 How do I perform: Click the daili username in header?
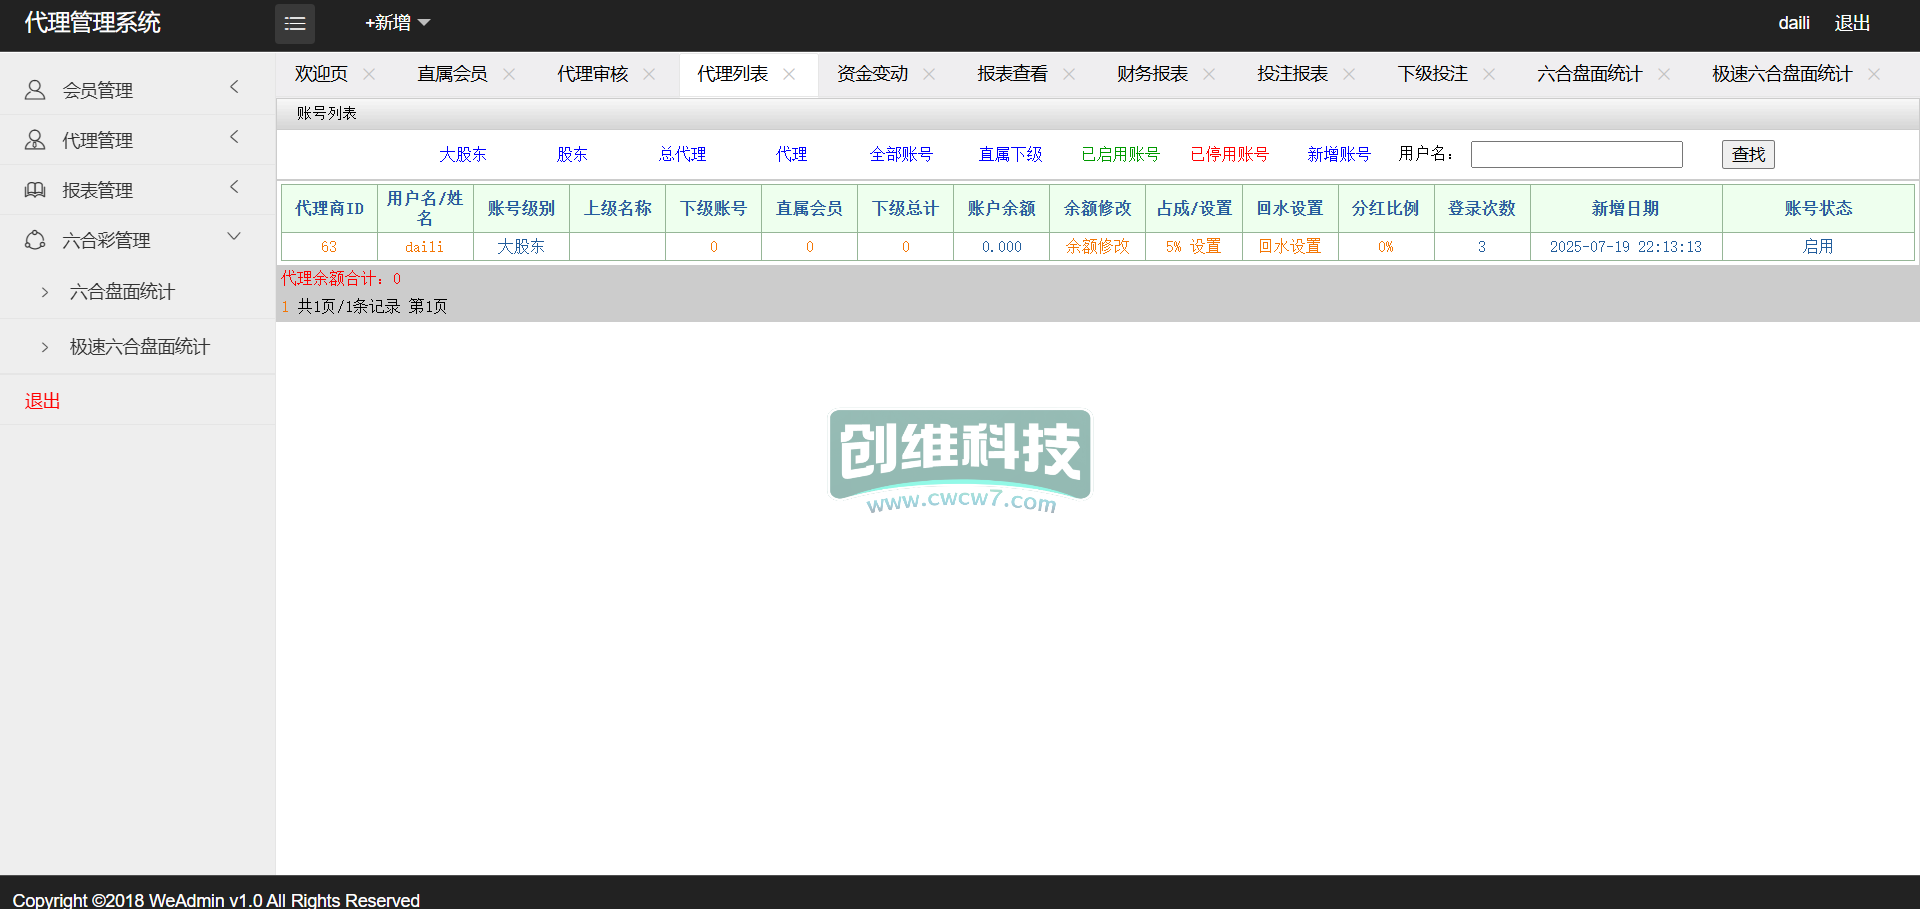tap(1794, 23)
